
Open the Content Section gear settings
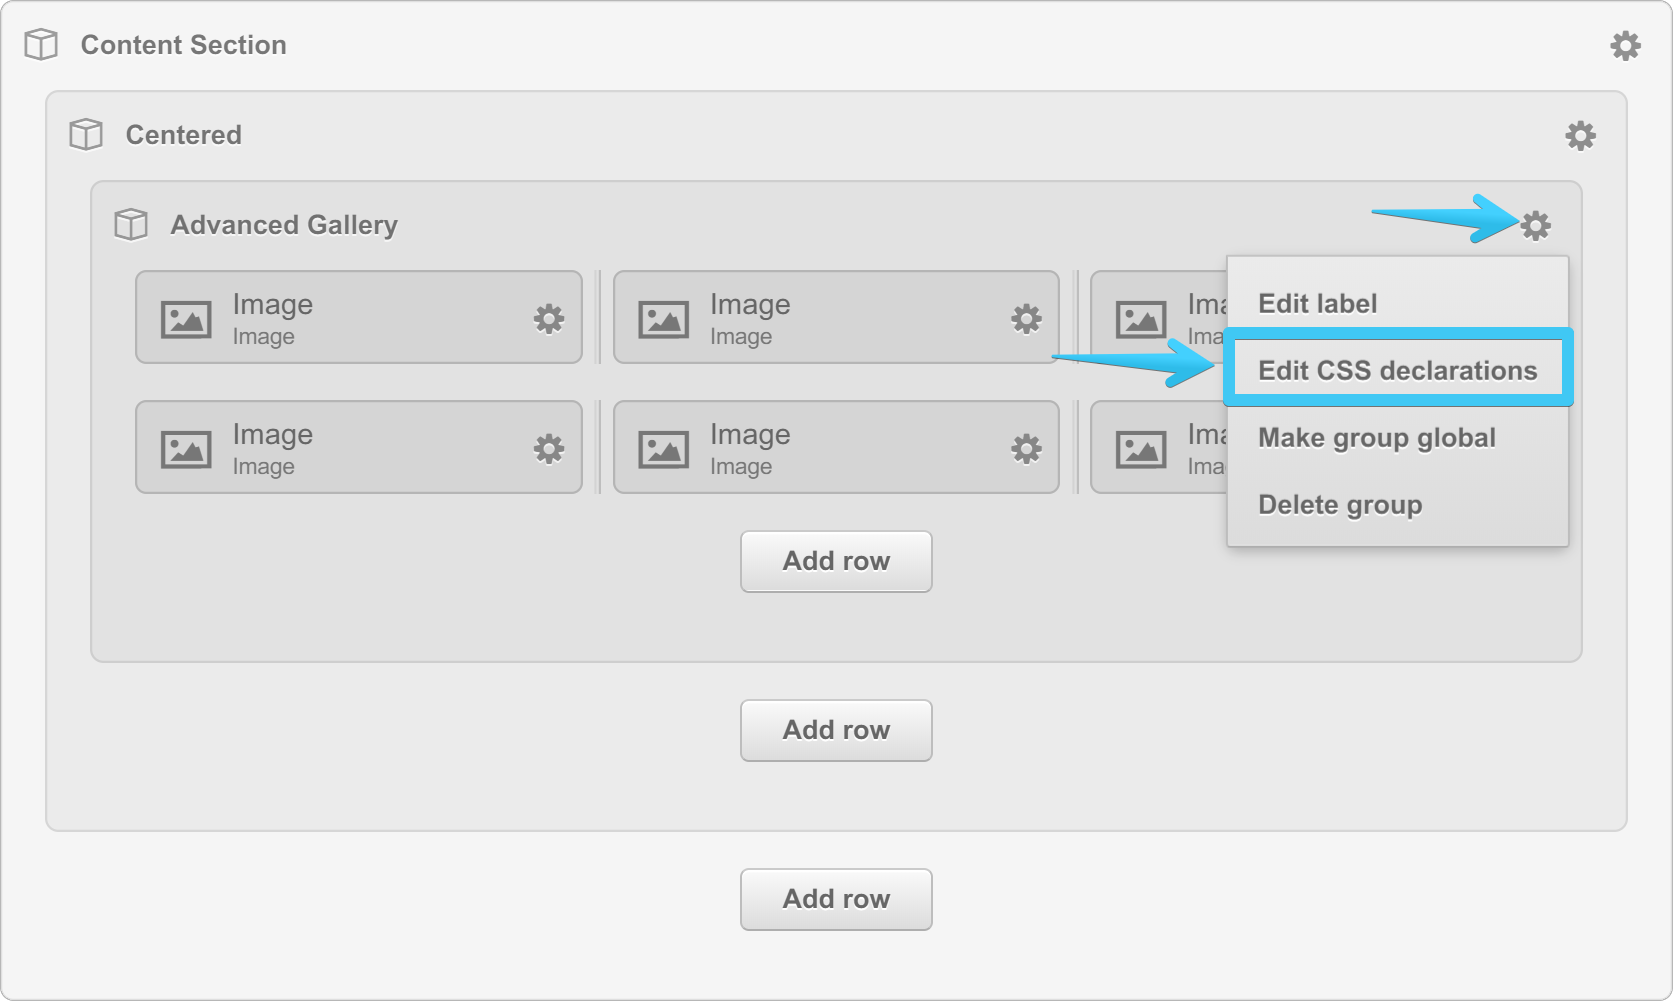(x=1625, y=45)
